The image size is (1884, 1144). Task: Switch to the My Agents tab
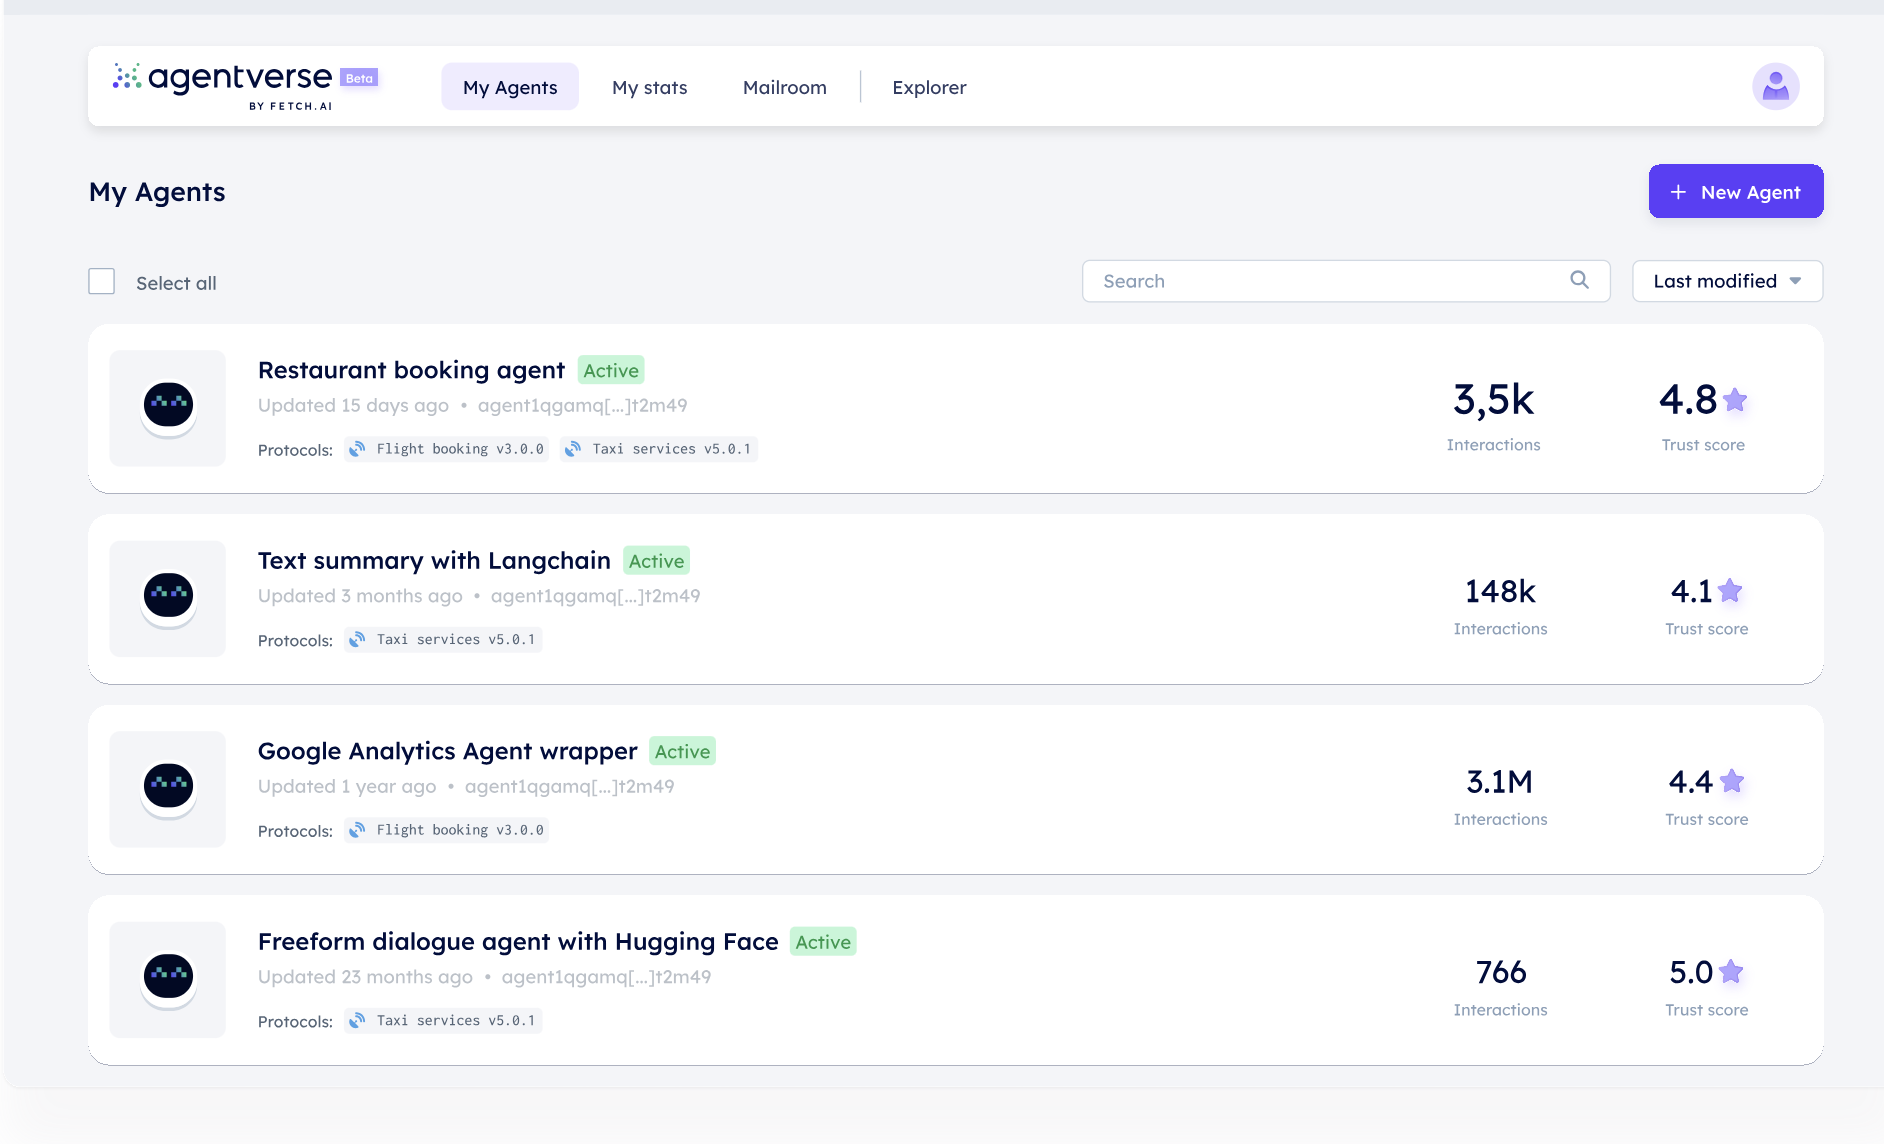[510, 87]
